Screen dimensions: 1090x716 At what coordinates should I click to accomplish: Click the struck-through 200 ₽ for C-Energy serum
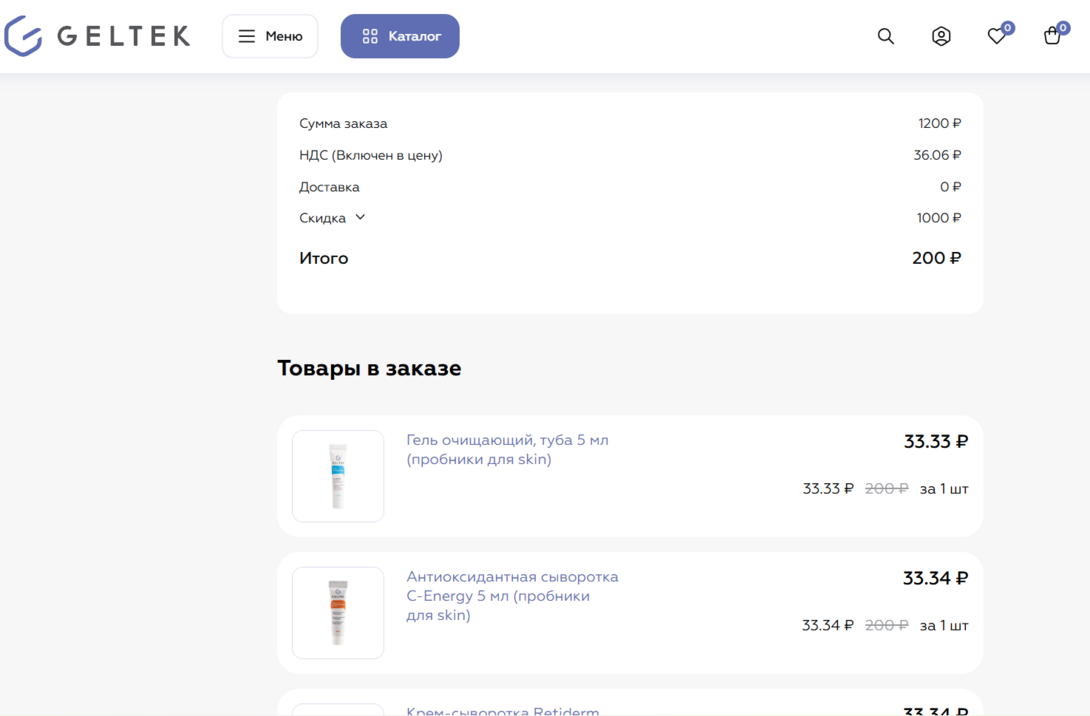[x=886, y=625]
